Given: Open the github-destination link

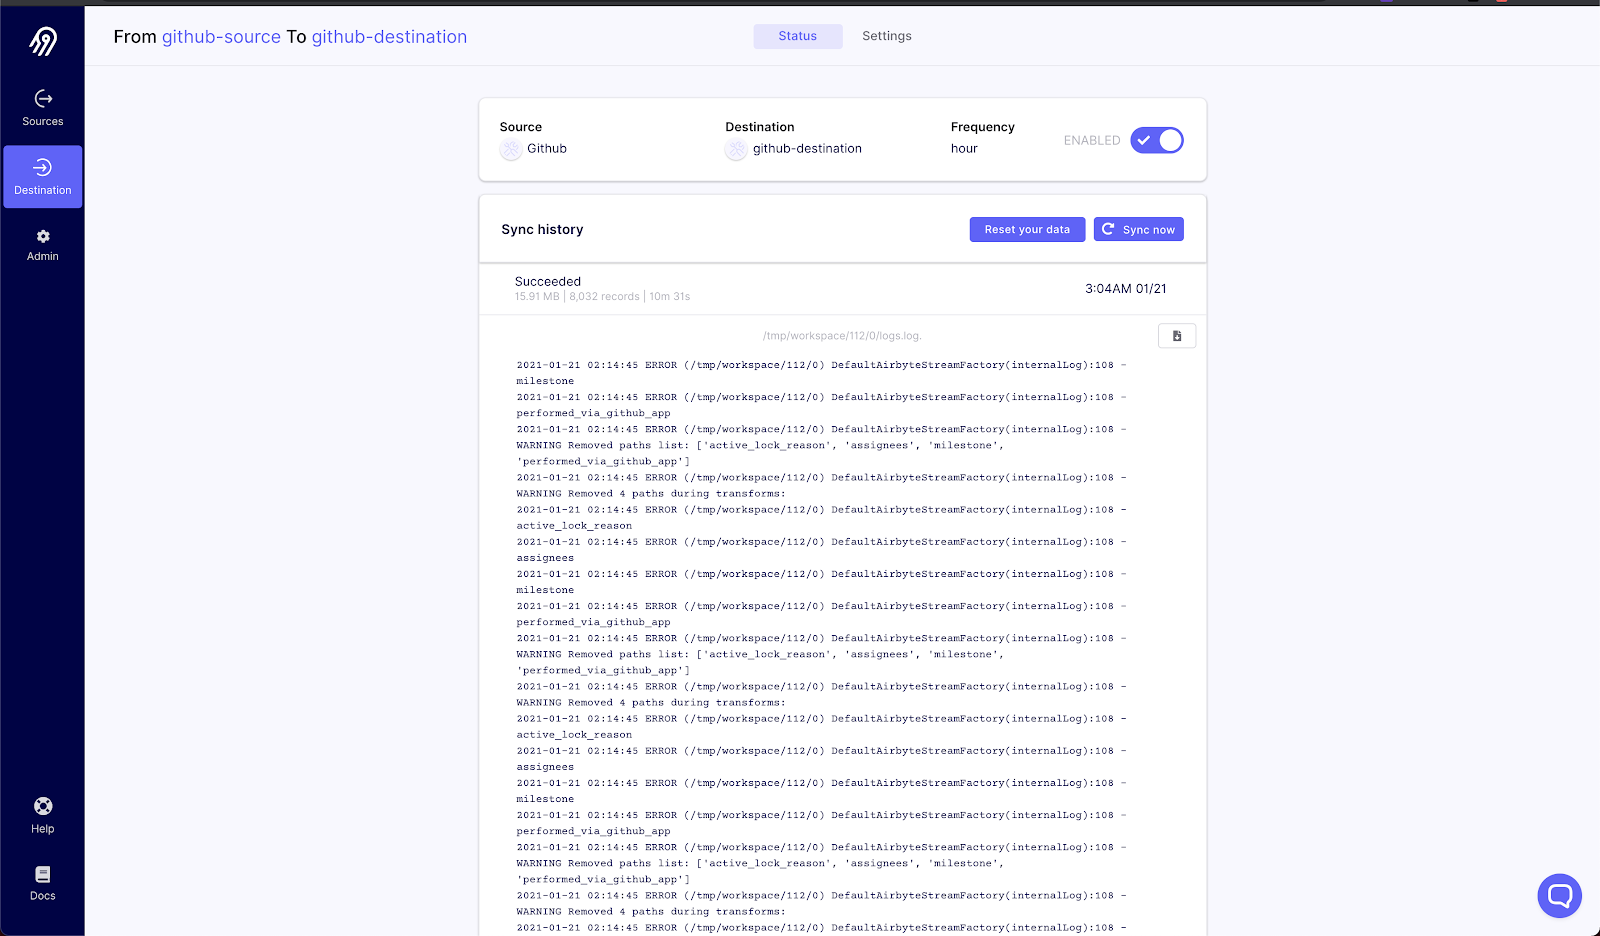Looking at the screenshot, I should point(389,36).
